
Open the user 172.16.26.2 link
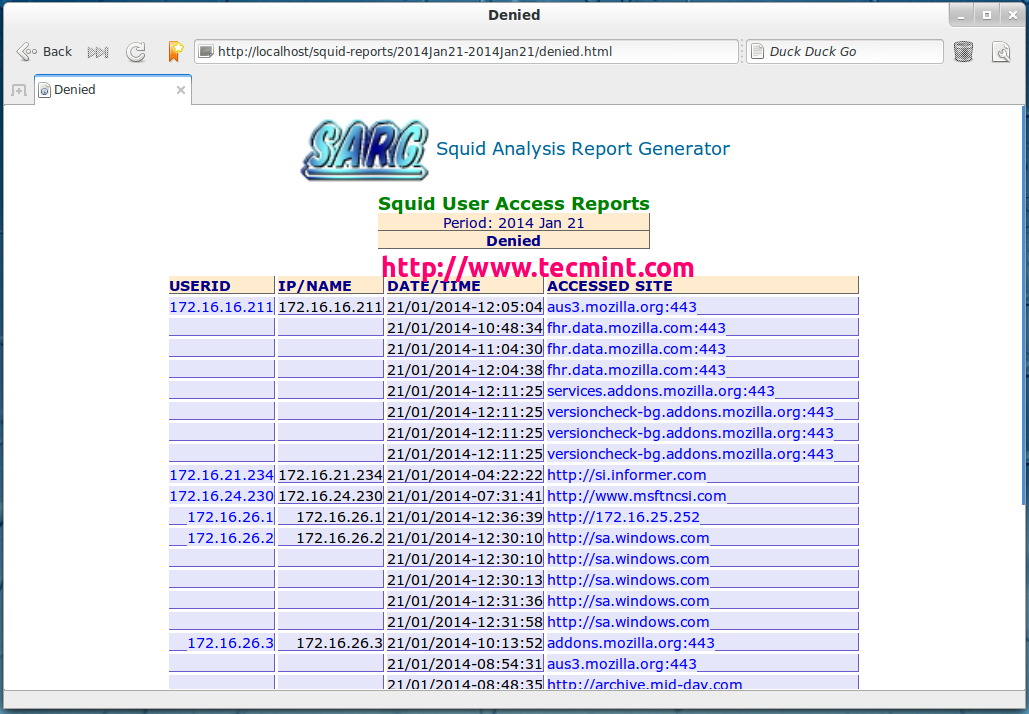230,537
